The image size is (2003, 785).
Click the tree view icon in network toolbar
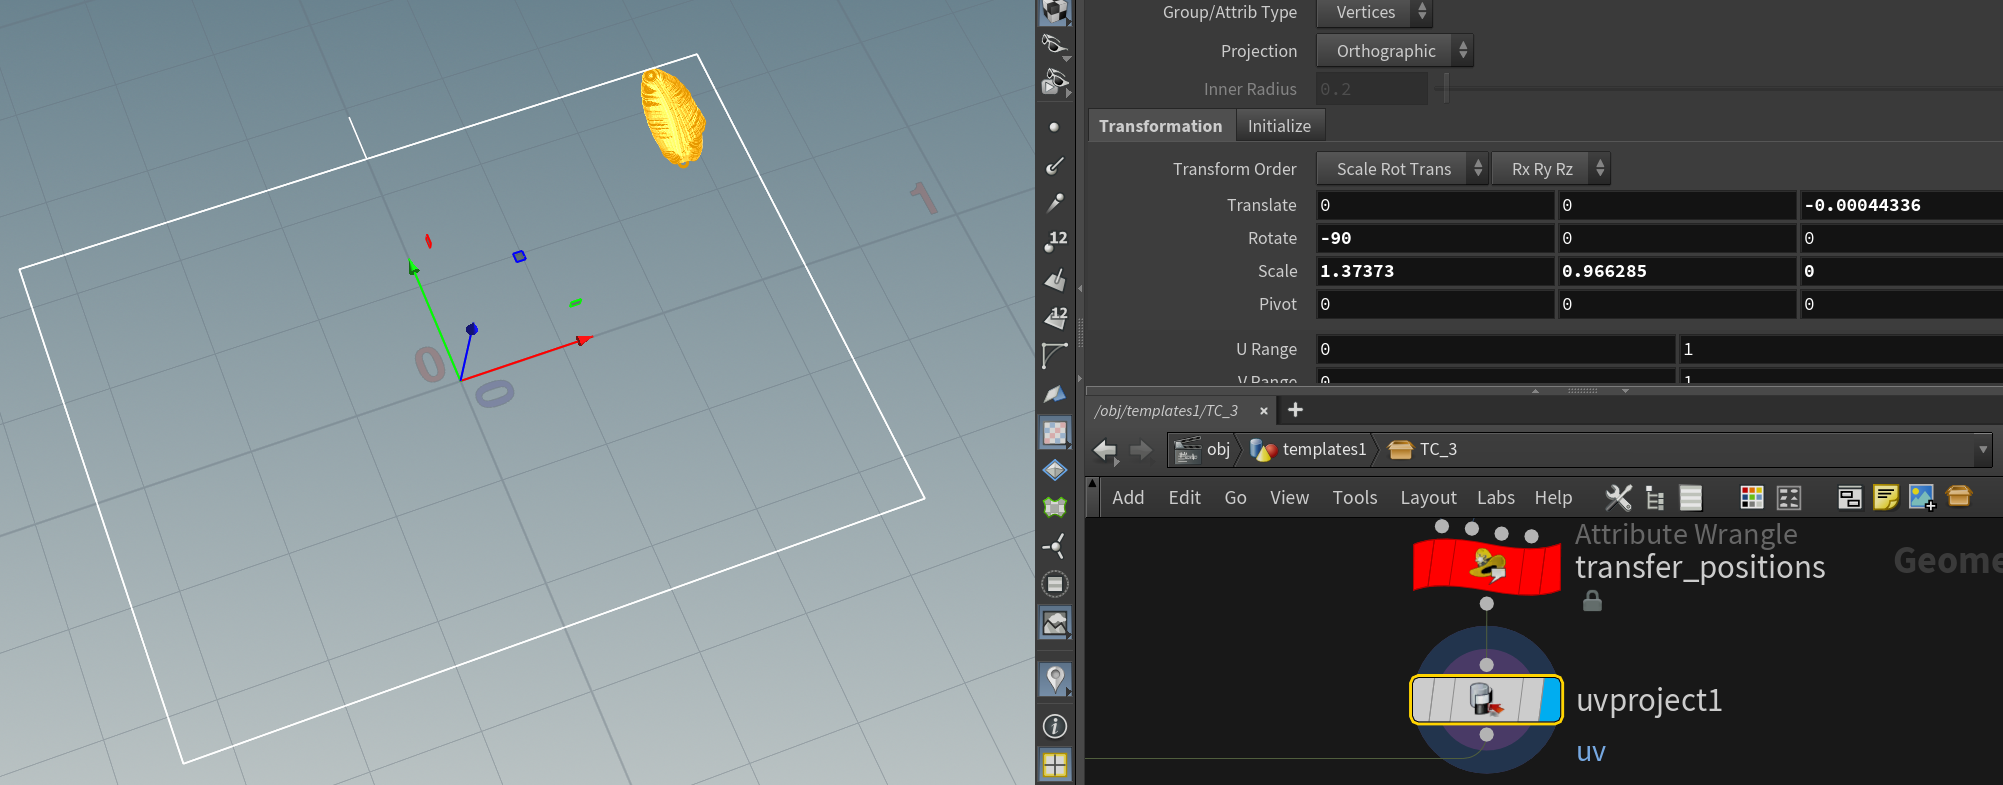click(1655, 497)
